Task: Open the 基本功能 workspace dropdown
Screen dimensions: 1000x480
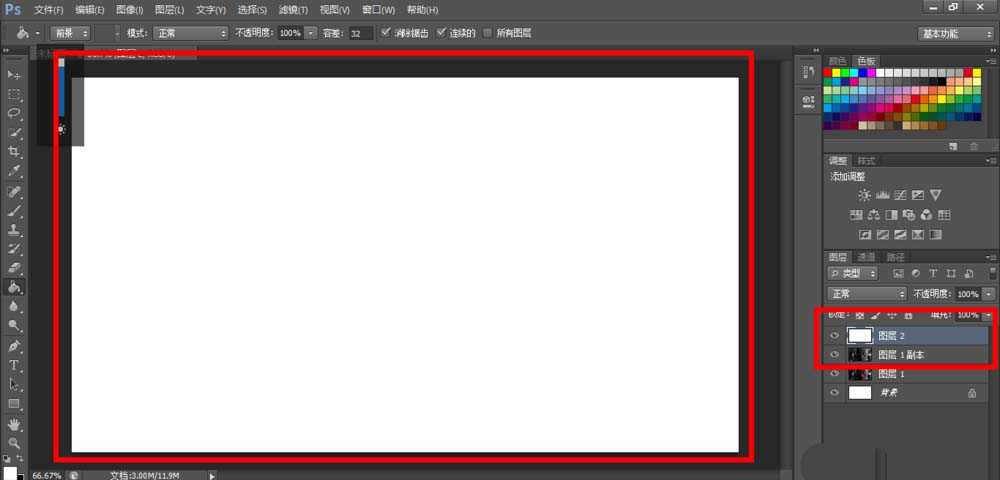Action: (955, 33)
